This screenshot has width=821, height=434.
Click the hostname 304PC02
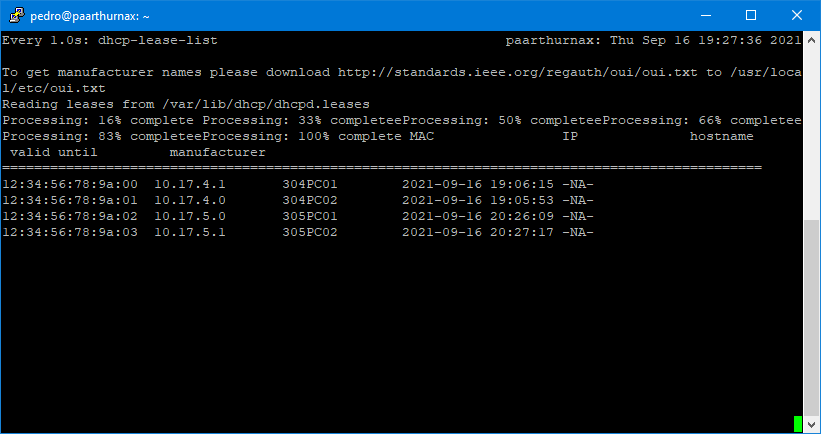tap(310, 200)
